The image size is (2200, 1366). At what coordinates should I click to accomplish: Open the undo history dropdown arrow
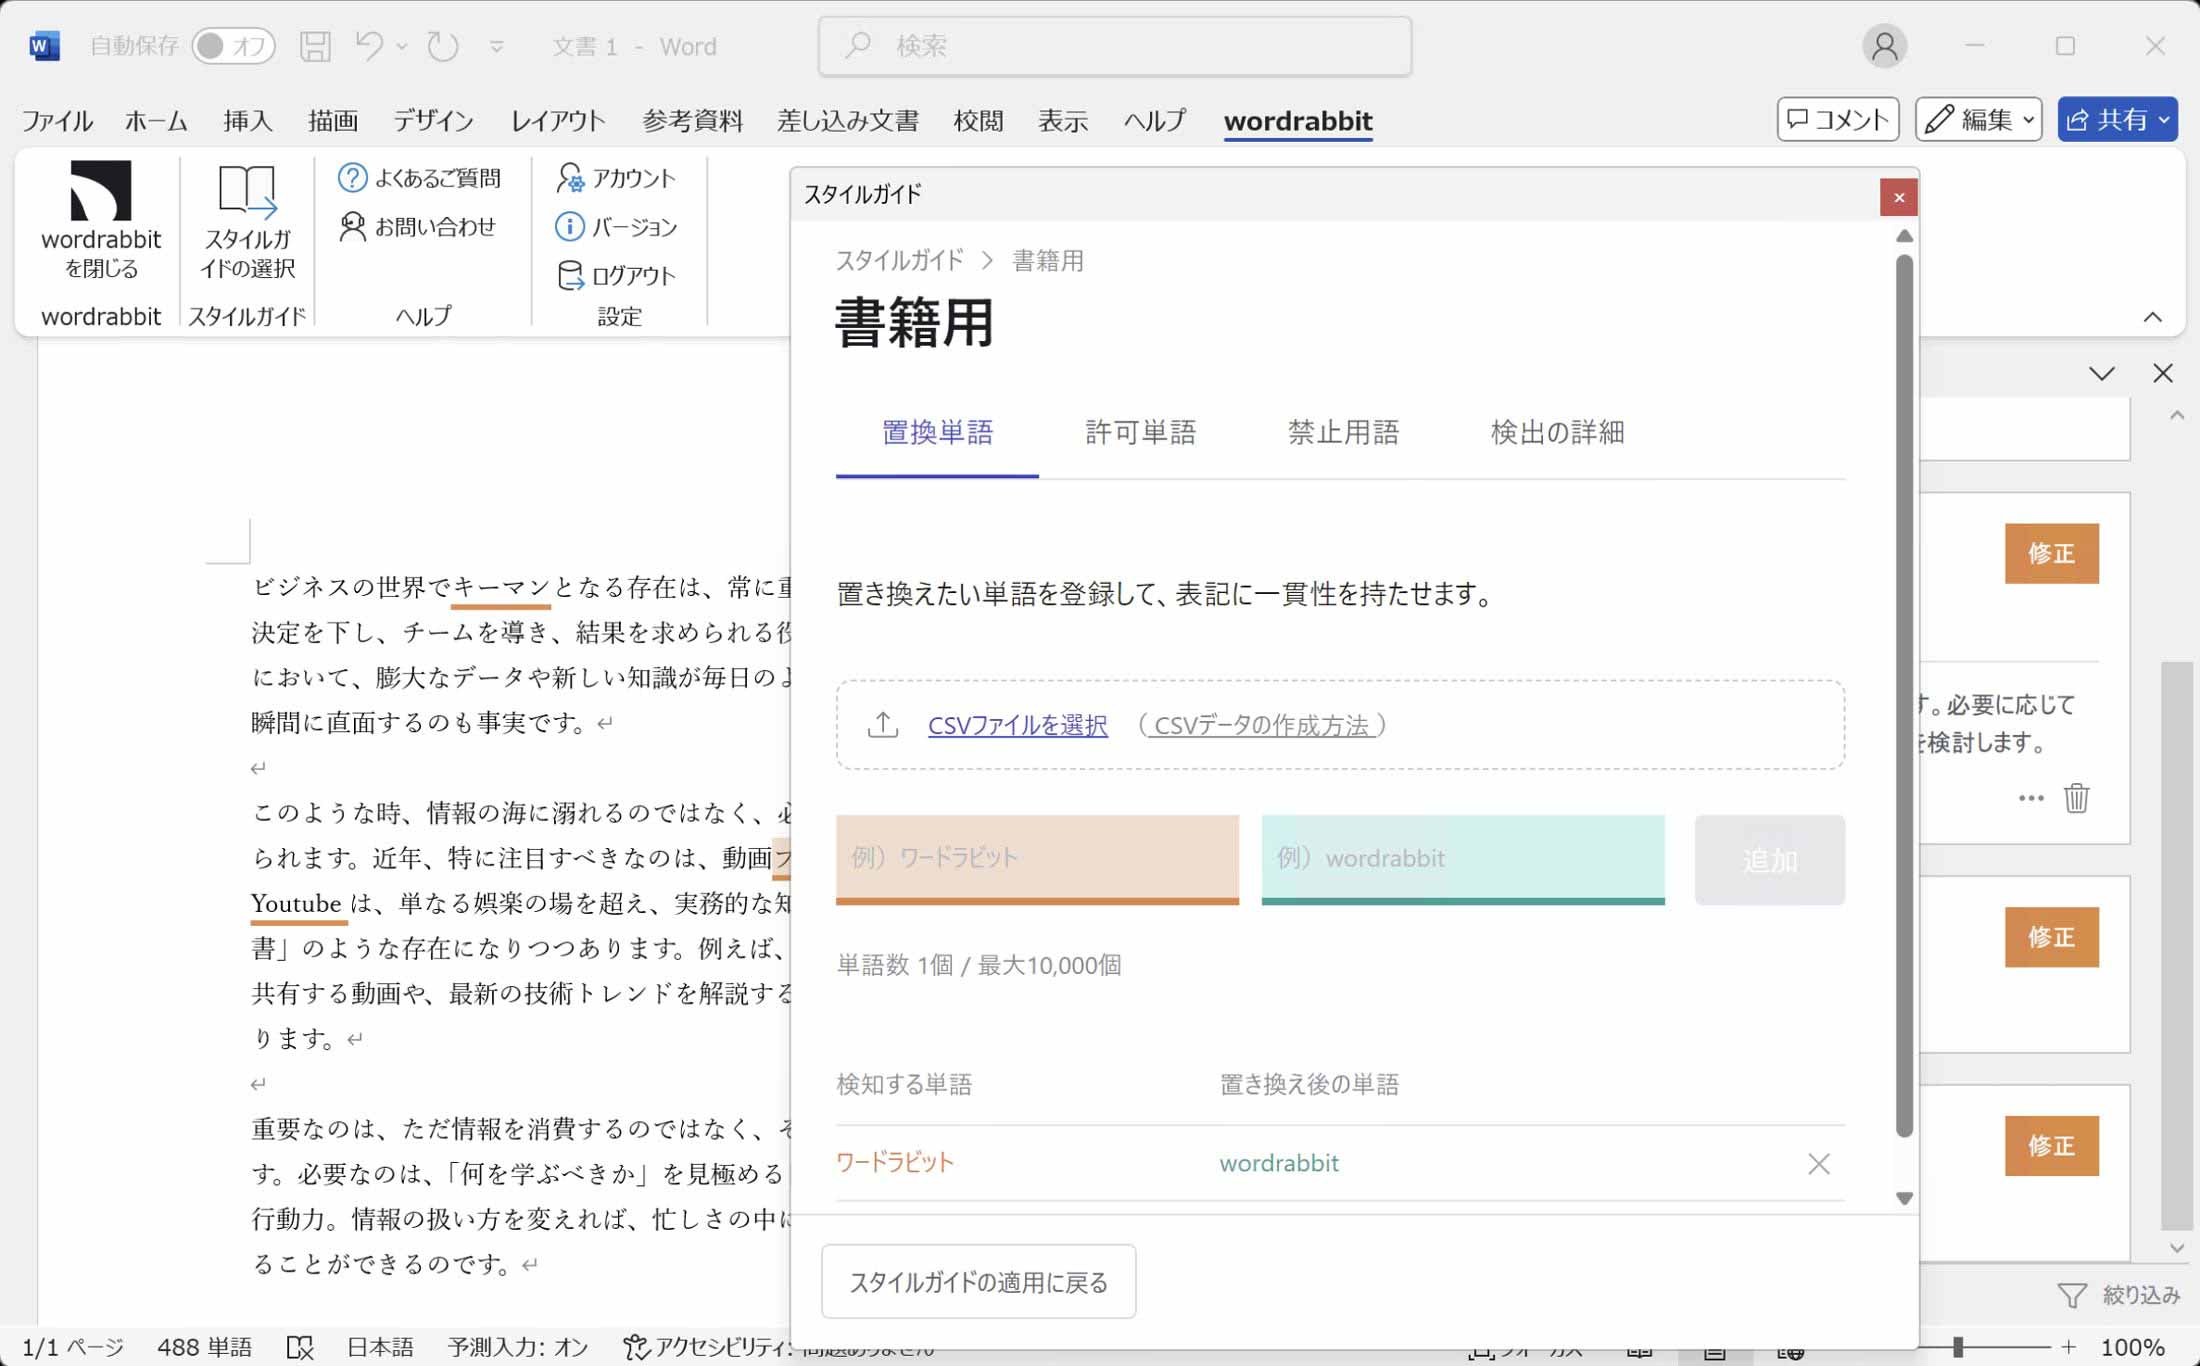click(401, 46)
